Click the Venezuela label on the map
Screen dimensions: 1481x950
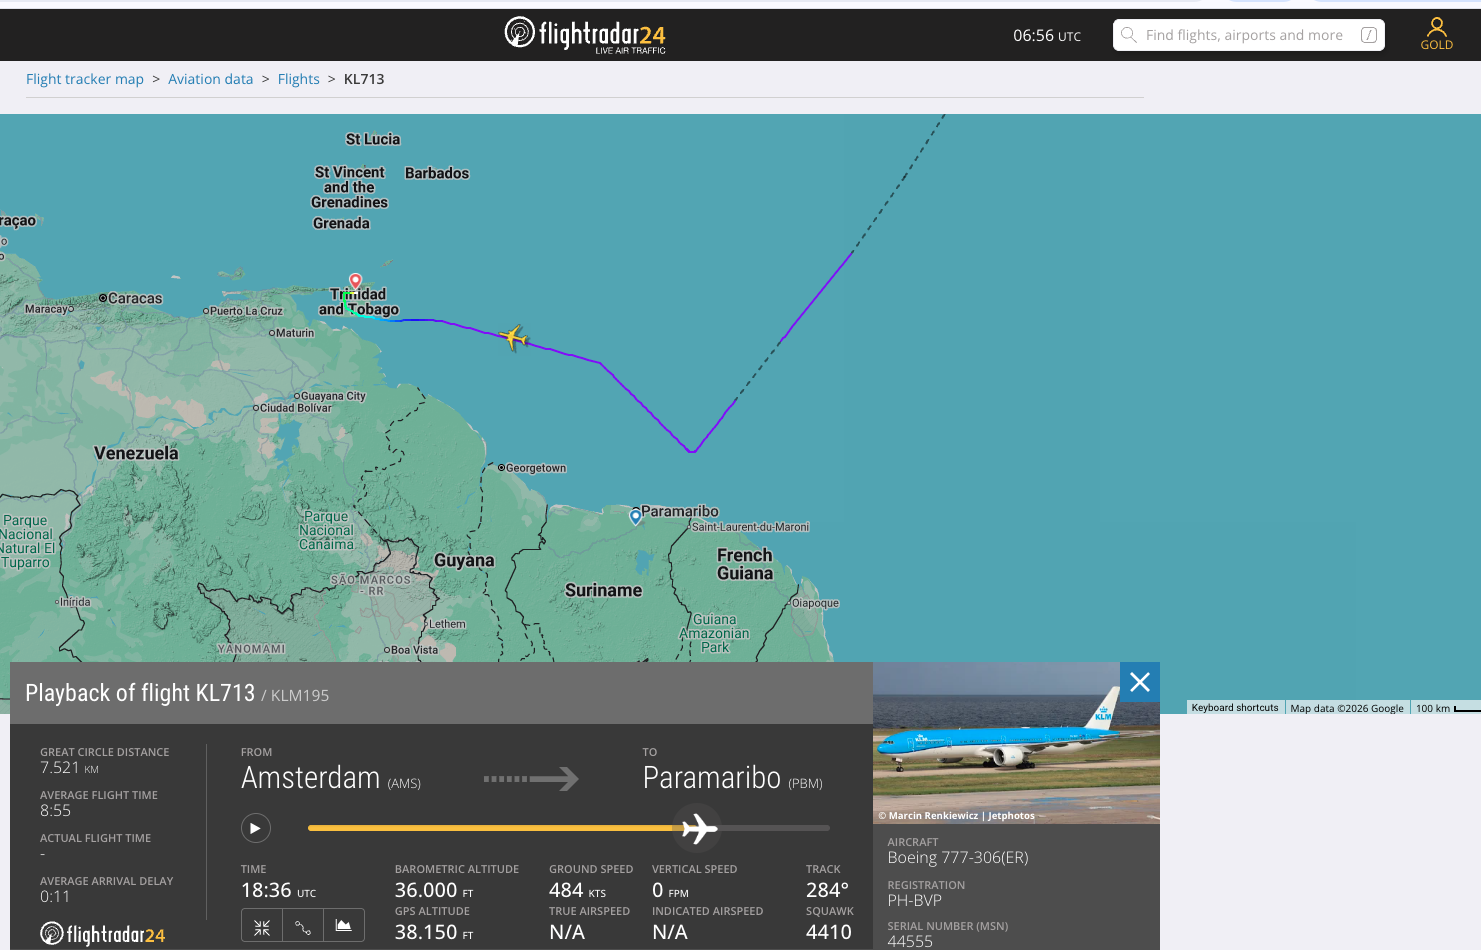(136, 453)
